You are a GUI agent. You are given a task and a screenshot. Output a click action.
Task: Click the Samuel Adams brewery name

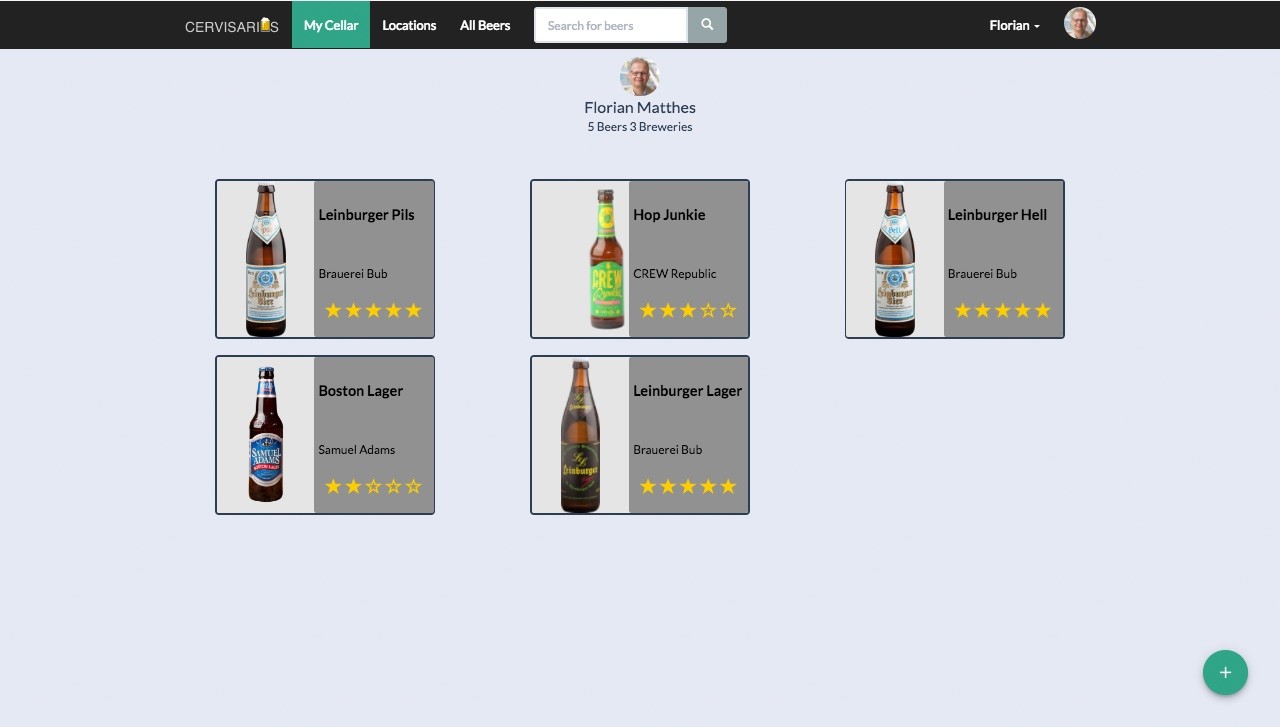pyautogui.click(x=356, y=450)
